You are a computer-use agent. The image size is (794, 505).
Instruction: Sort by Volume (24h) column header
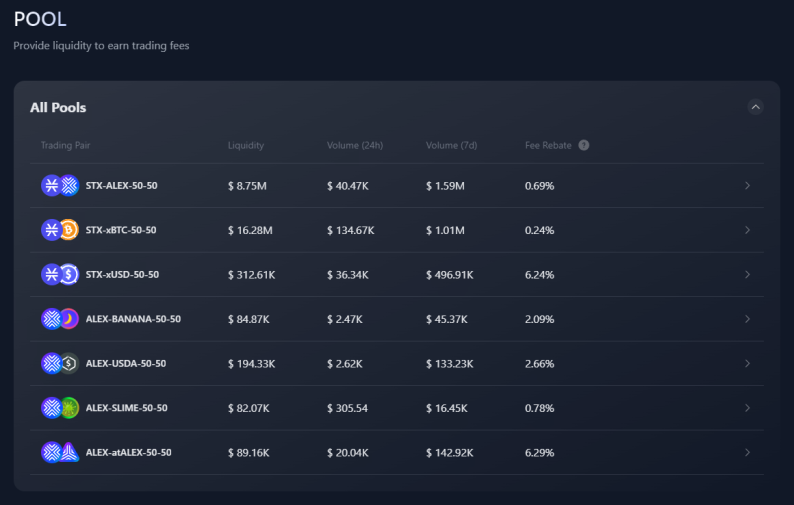[355, 145]
